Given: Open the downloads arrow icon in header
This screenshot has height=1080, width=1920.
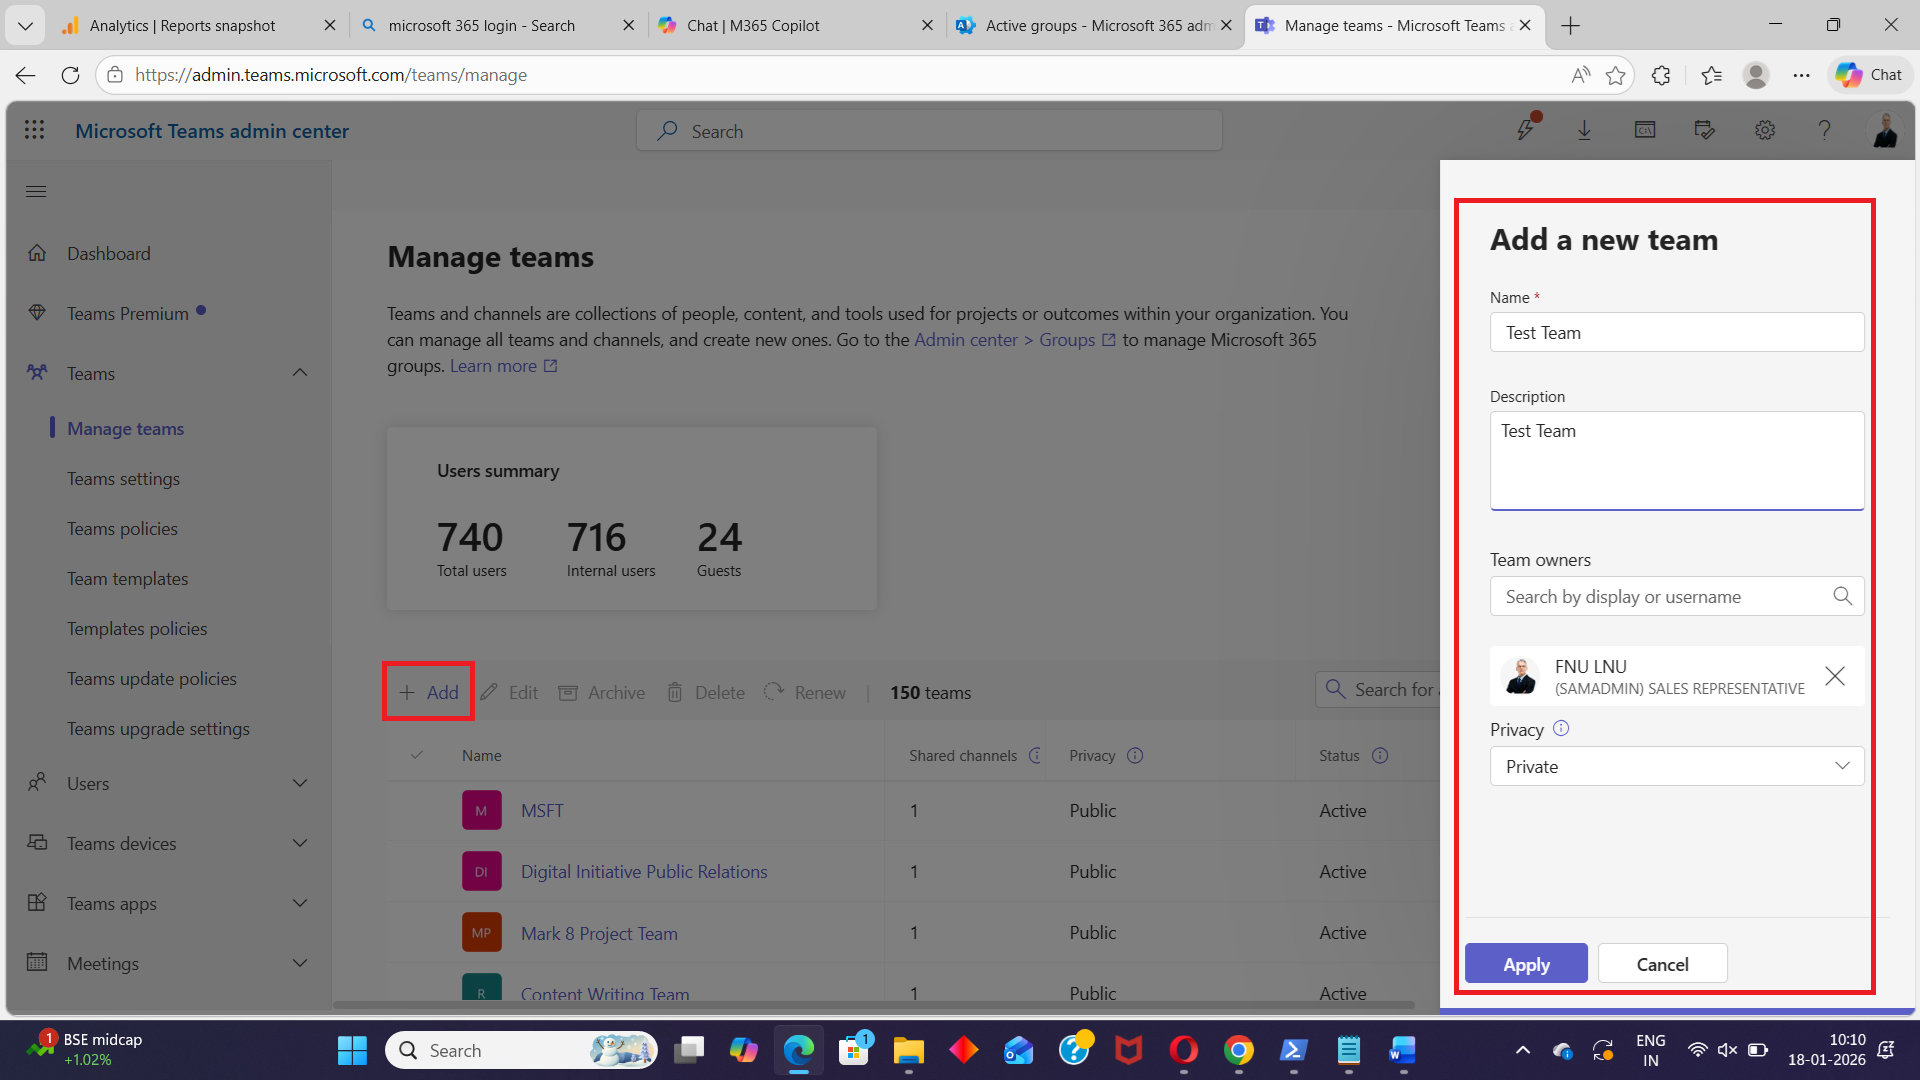Looking at the screenshot, I should [1584, 130].
